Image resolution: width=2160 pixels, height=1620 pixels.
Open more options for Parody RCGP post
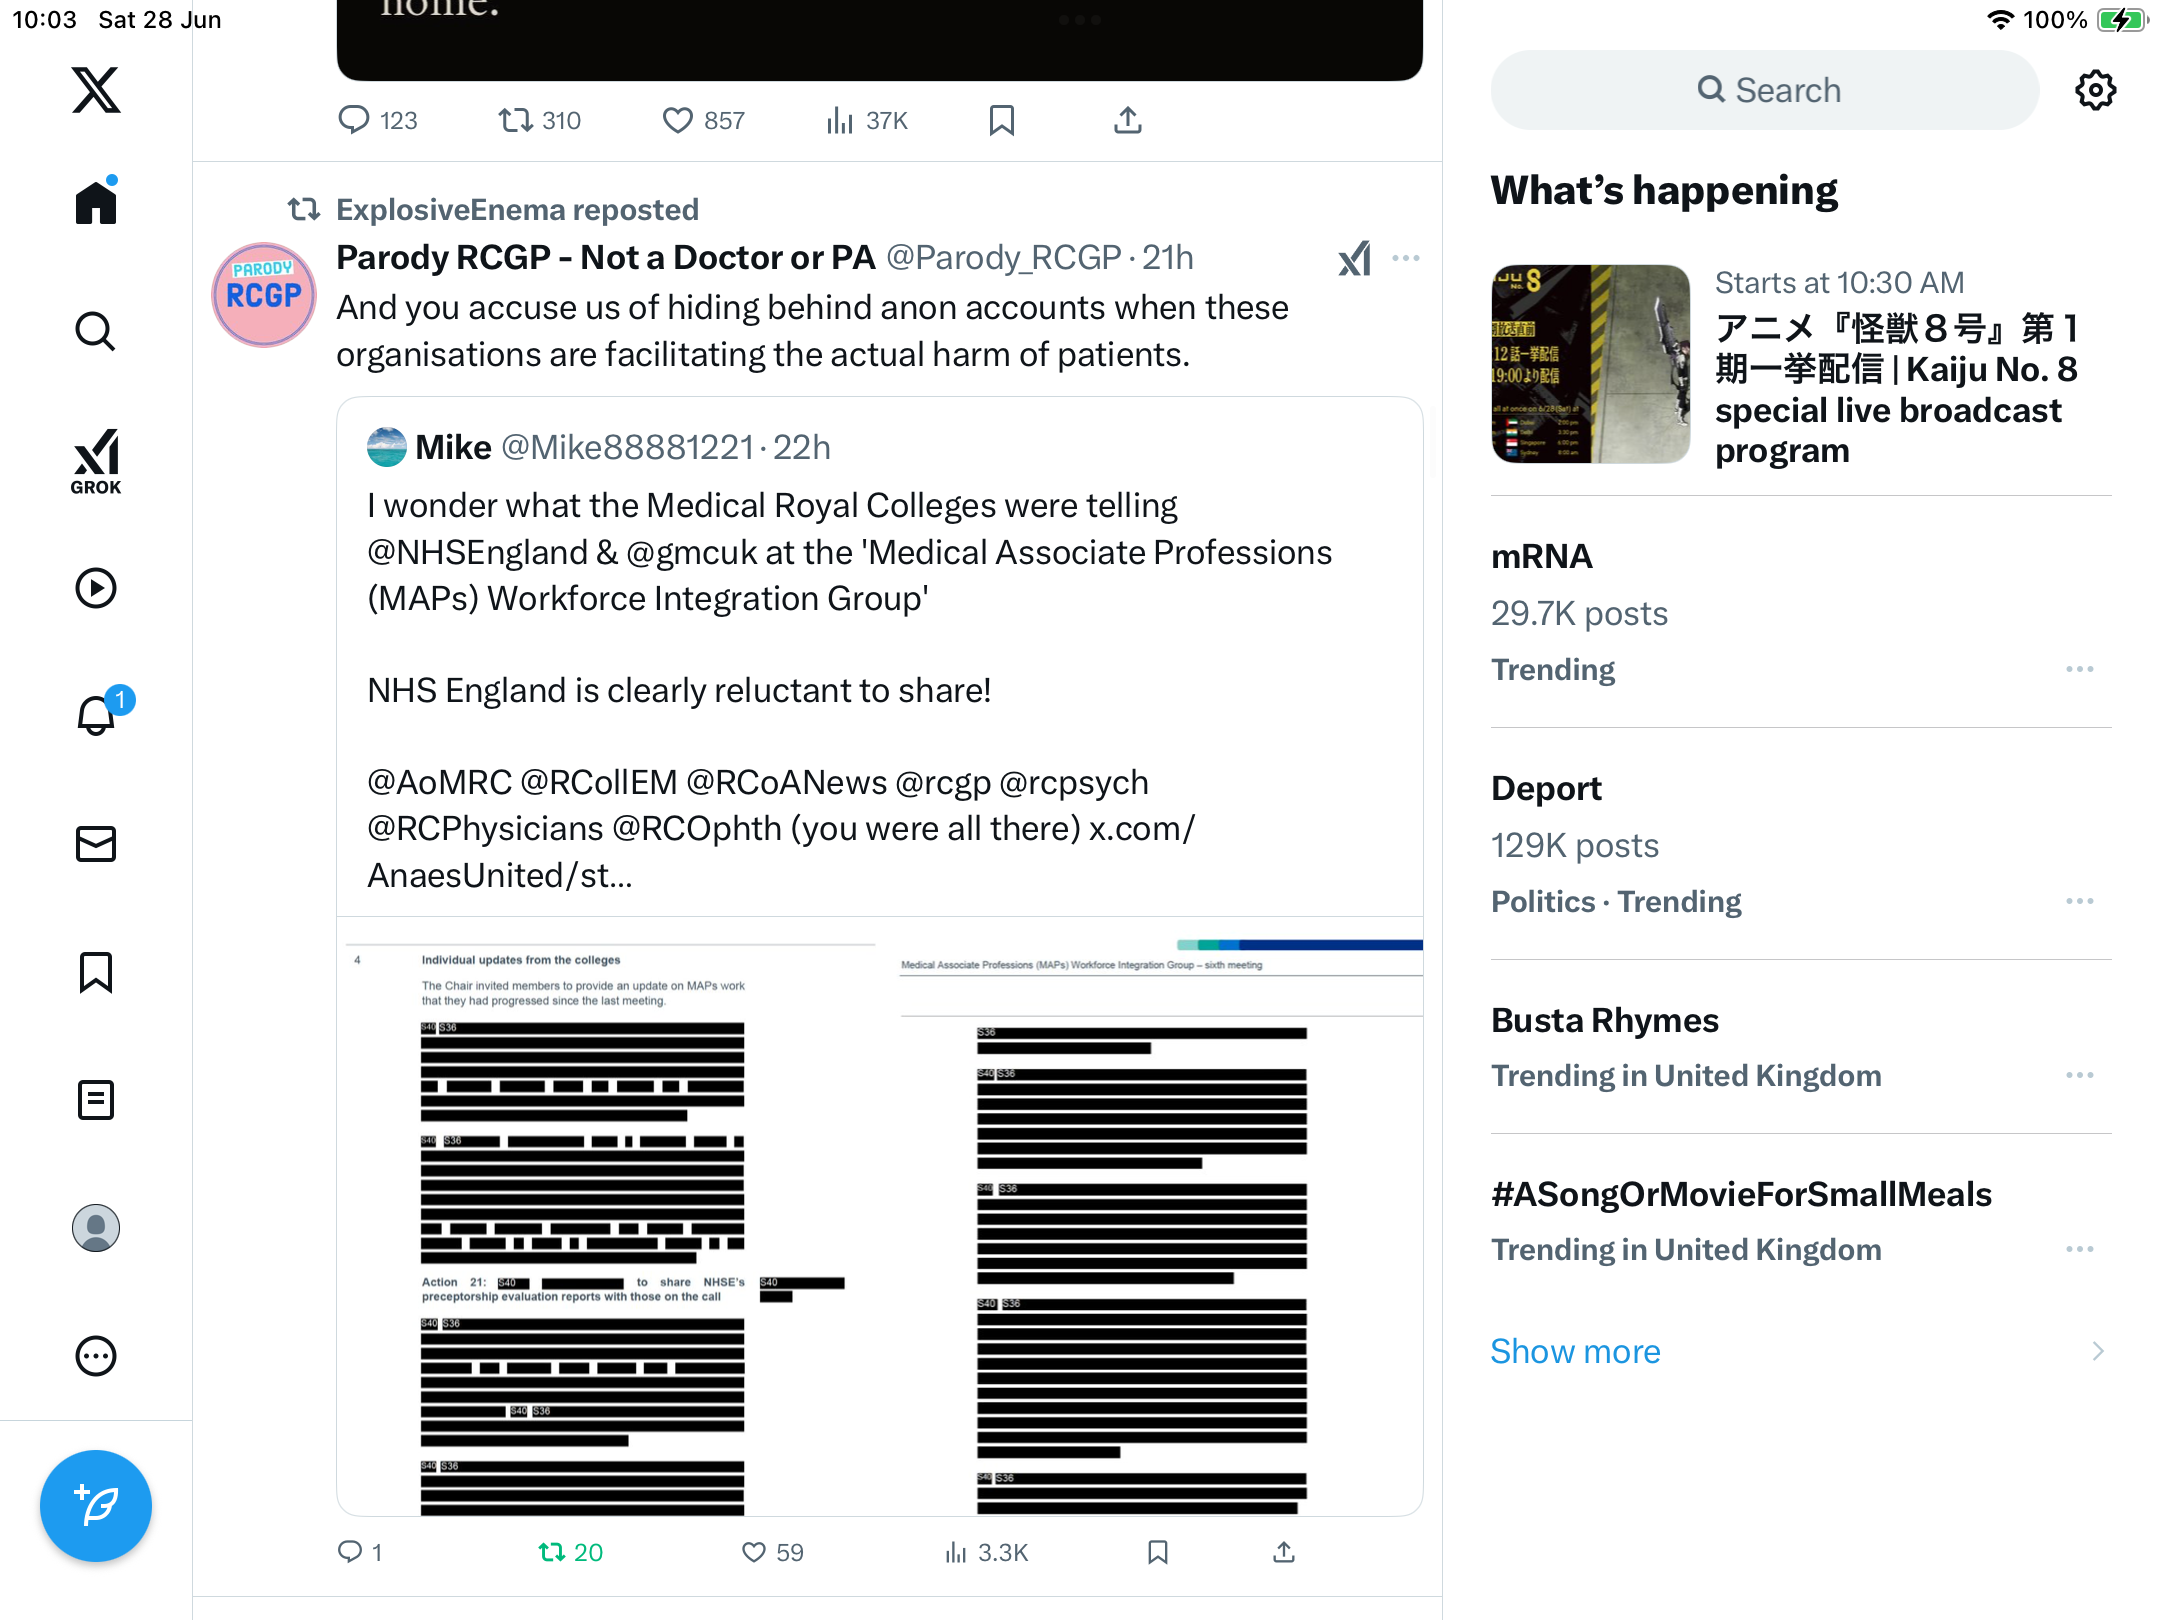pyautogui.click(x=1406, y=258)
